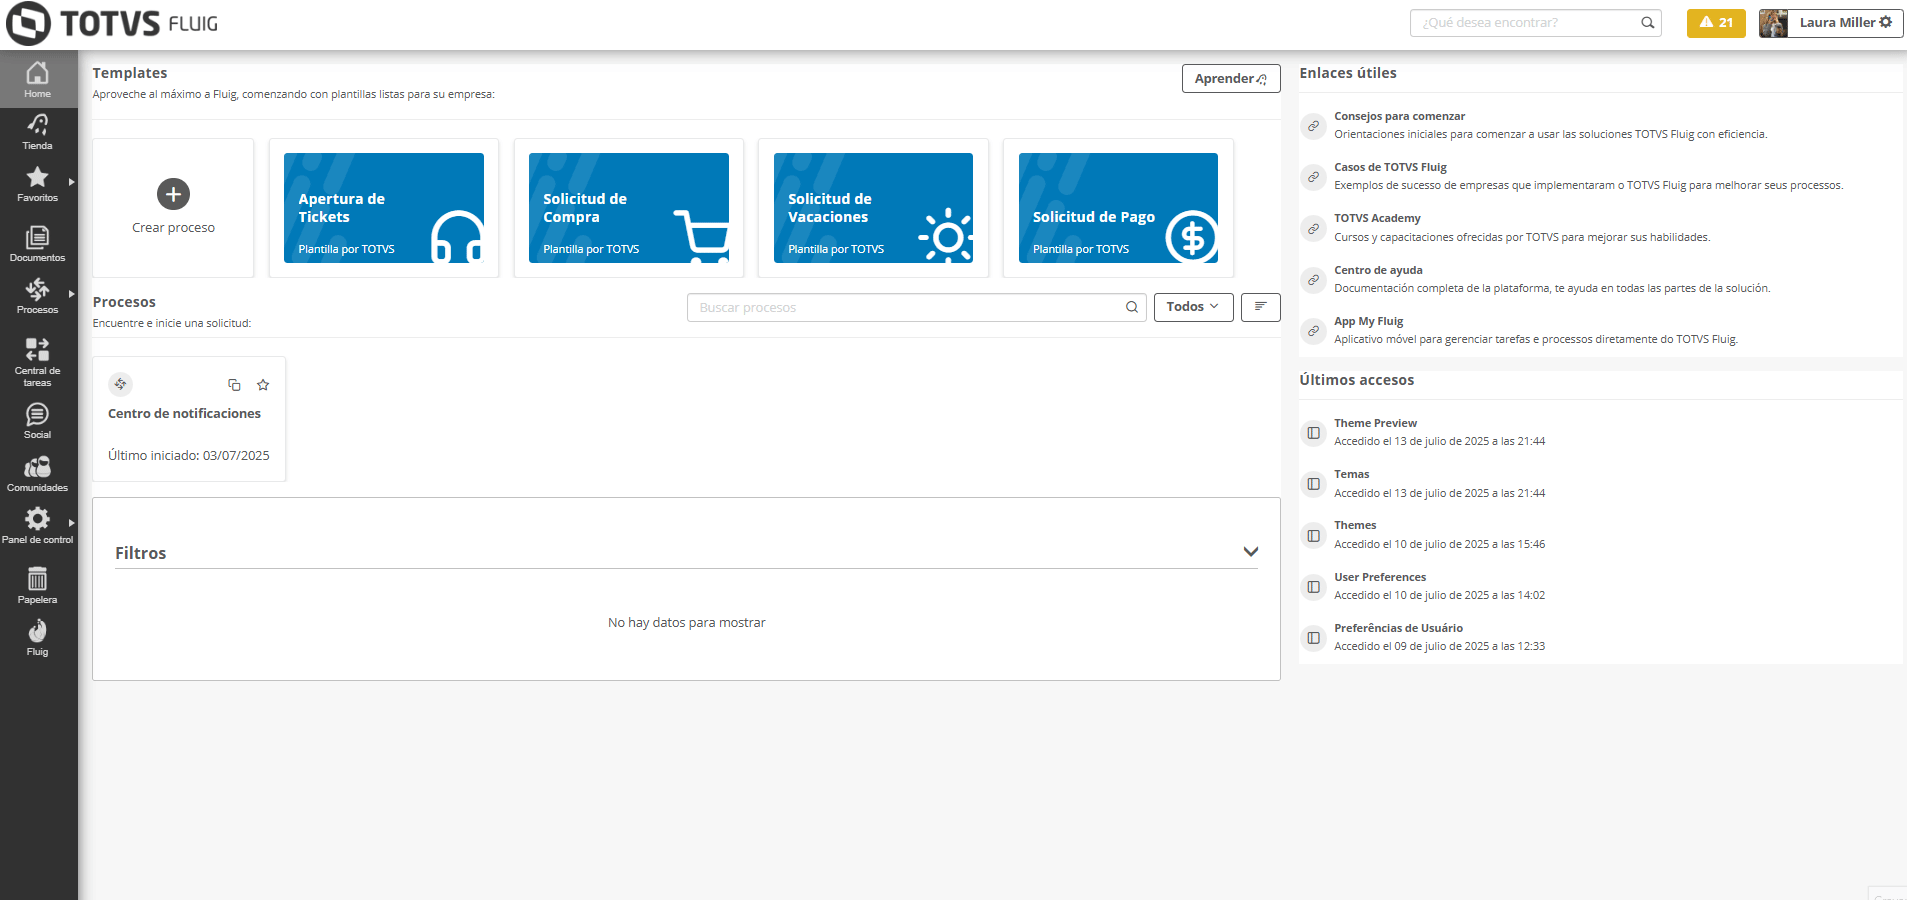Open Centro de notificaciones process card
This screenshot has width=1907, height=900.
[189, 419]
